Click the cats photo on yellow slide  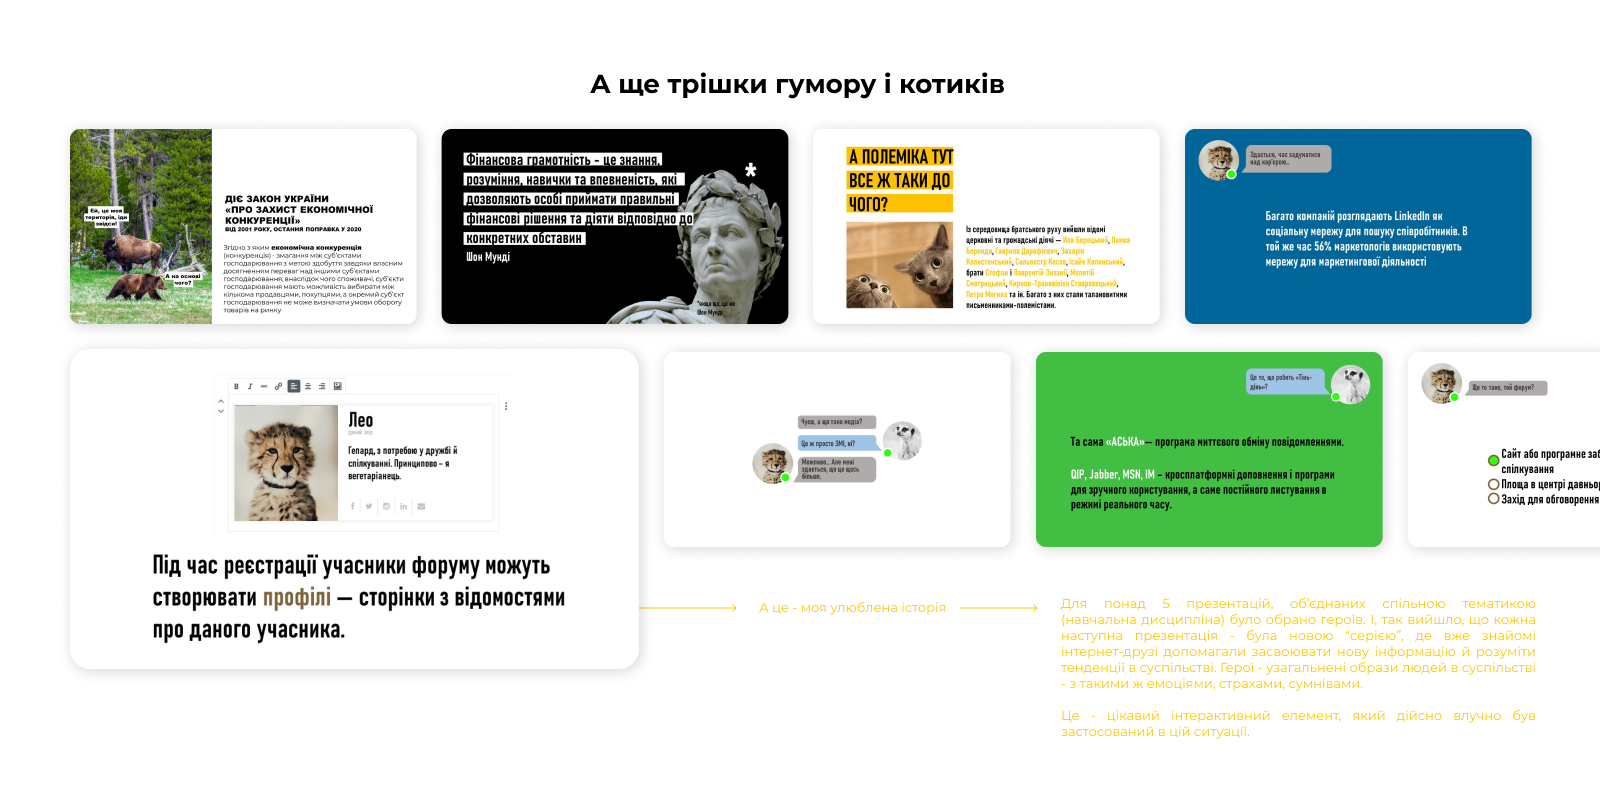[899, 265]
